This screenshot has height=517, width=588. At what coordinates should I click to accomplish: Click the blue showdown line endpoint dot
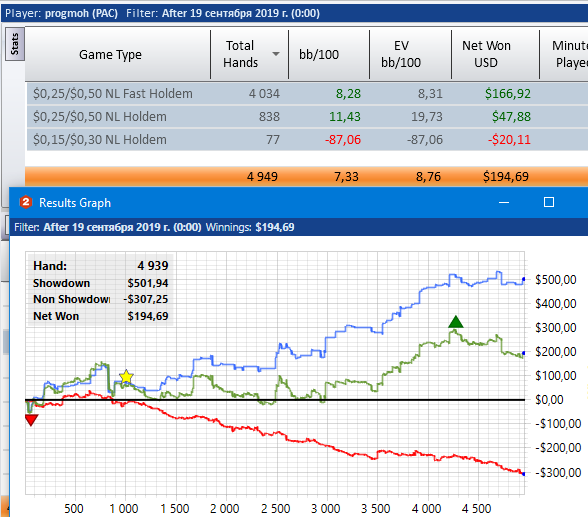[524, 279]
